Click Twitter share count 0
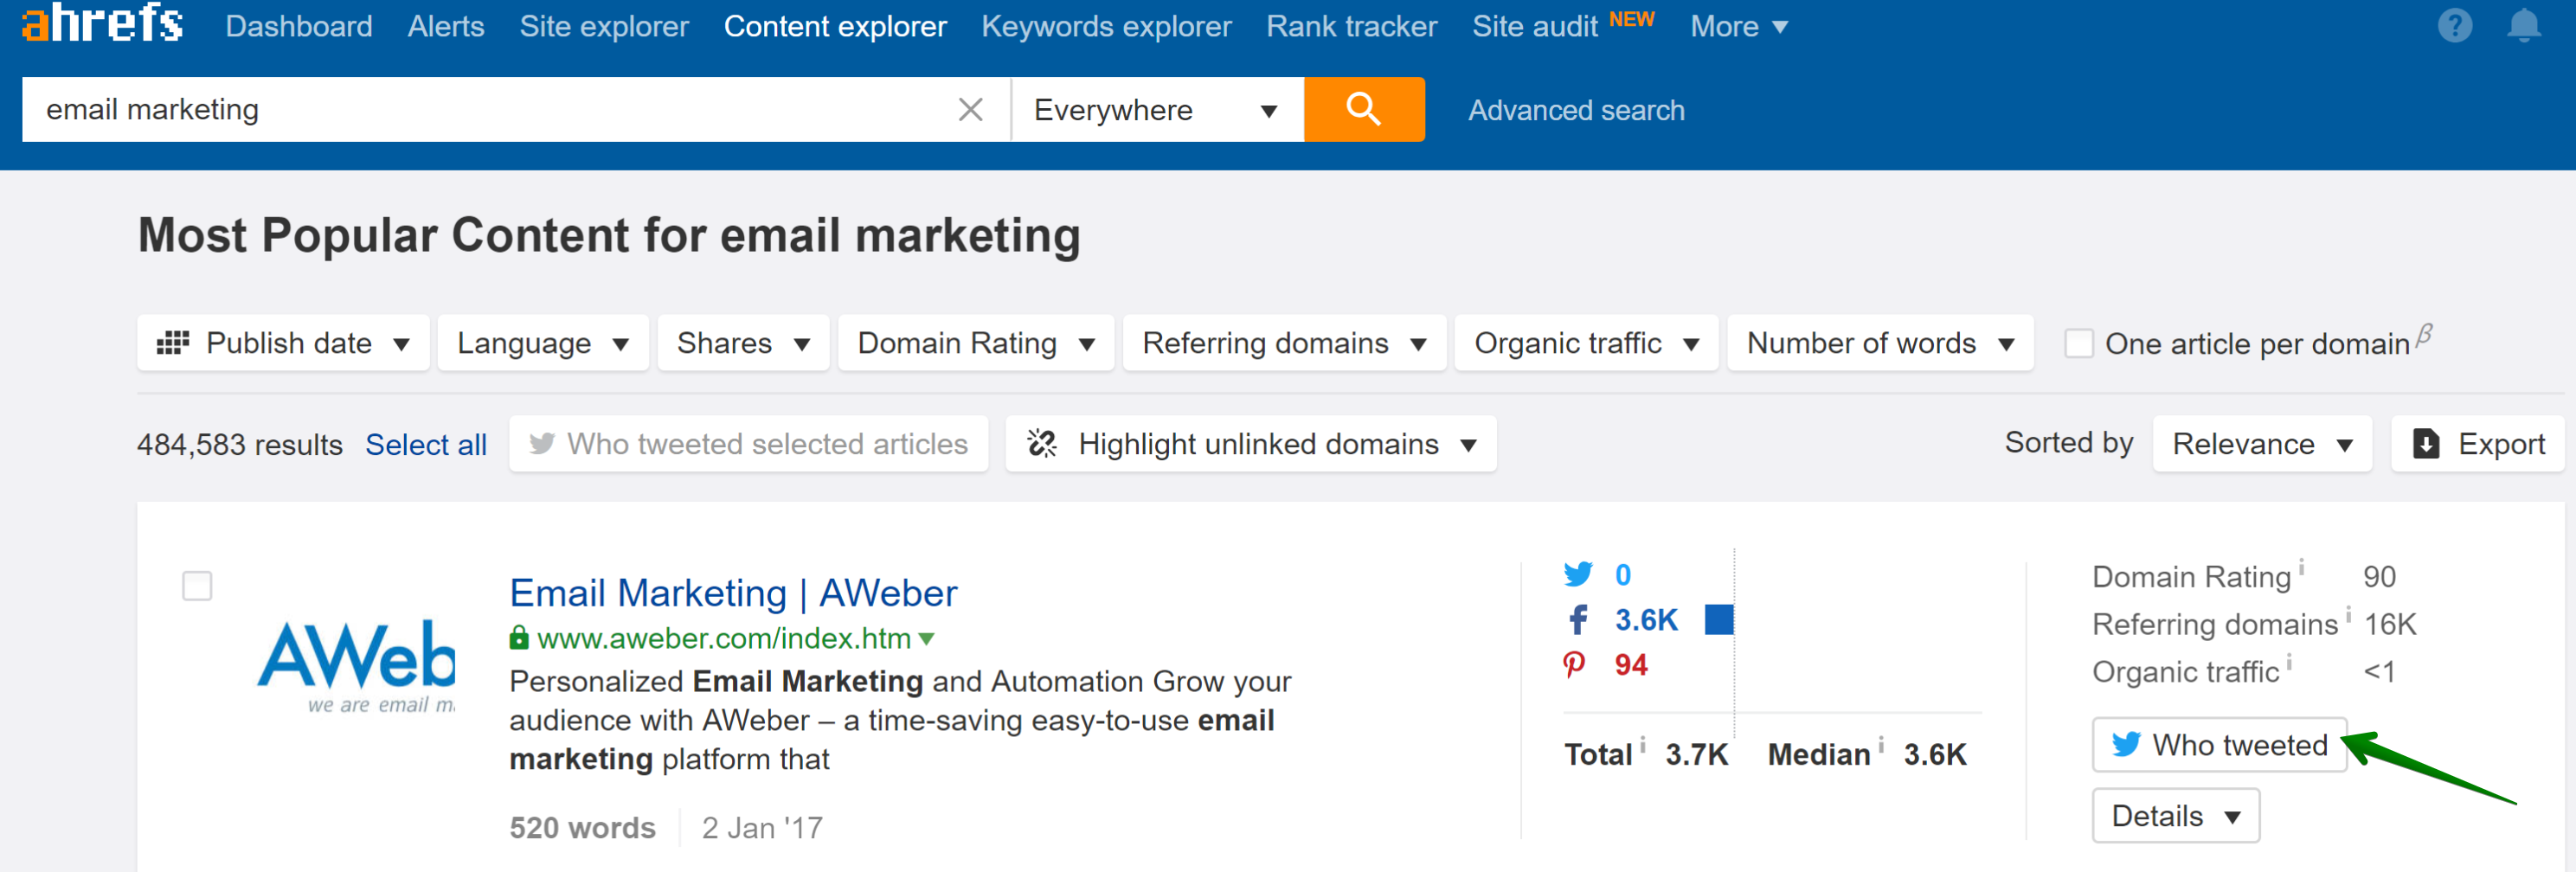This screenshot has height=872, width=2576. tap(1623, 575)
